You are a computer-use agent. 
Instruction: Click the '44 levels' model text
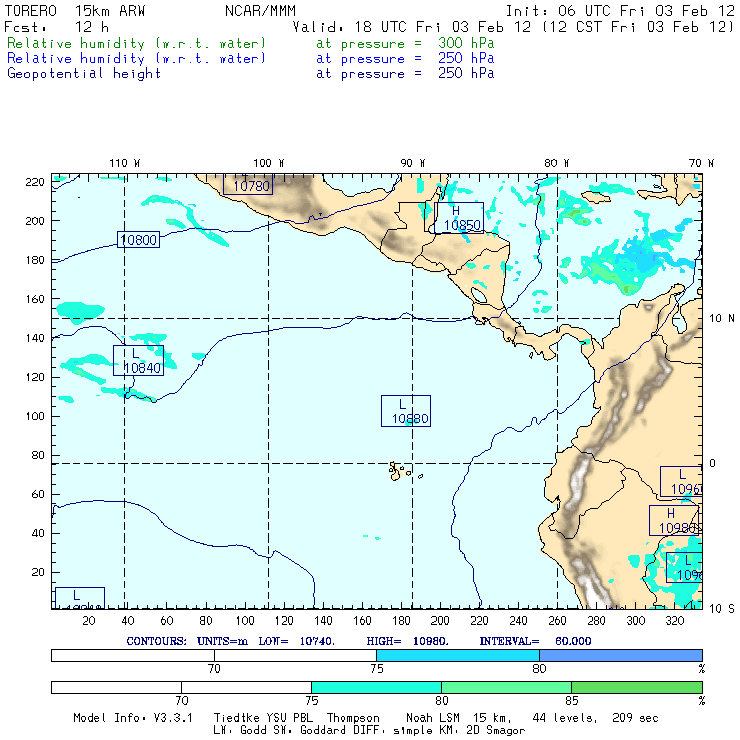(x=565, y=718)
